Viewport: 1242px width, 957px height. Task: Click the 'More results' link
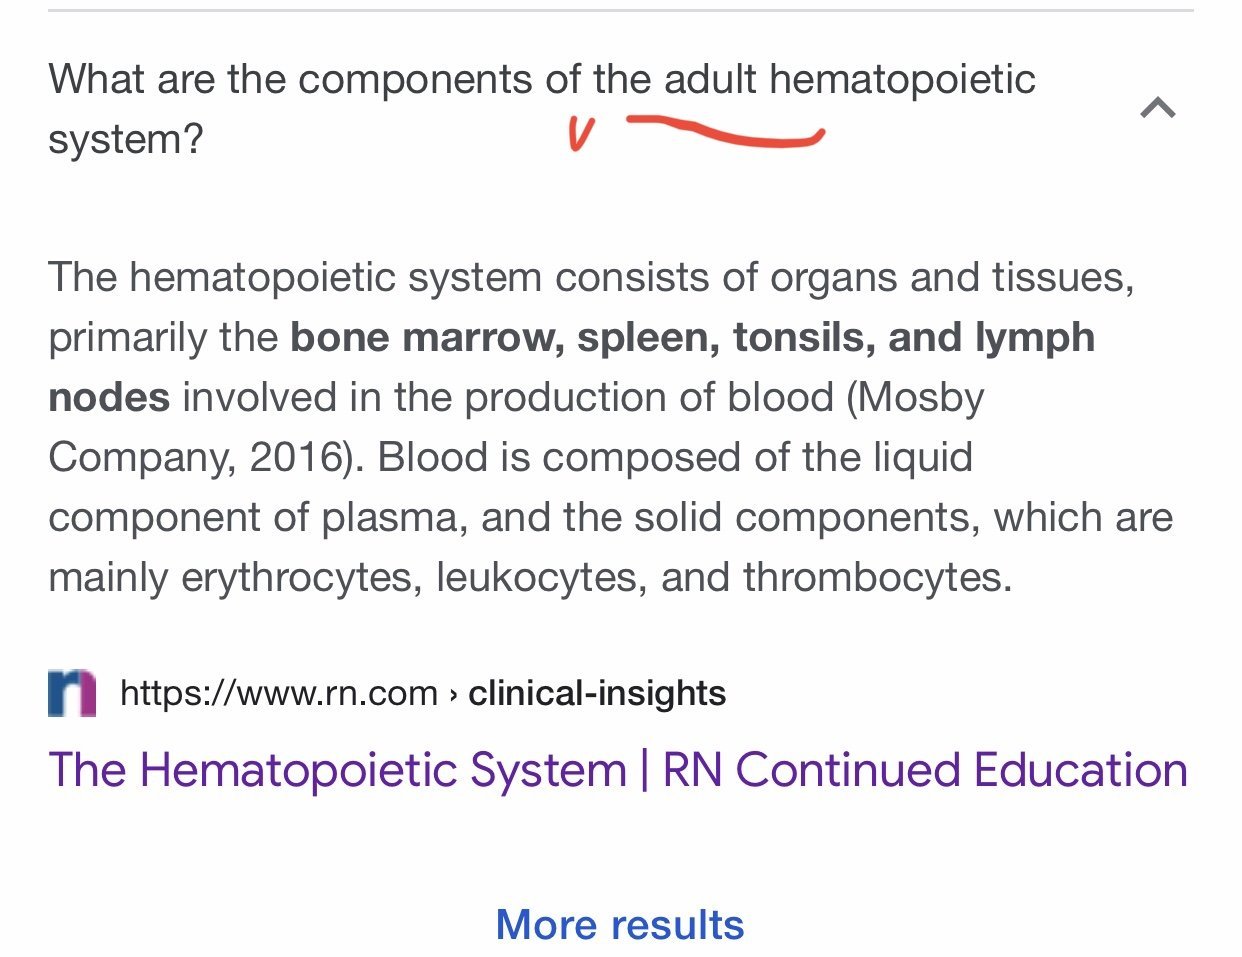pos(620,924)
